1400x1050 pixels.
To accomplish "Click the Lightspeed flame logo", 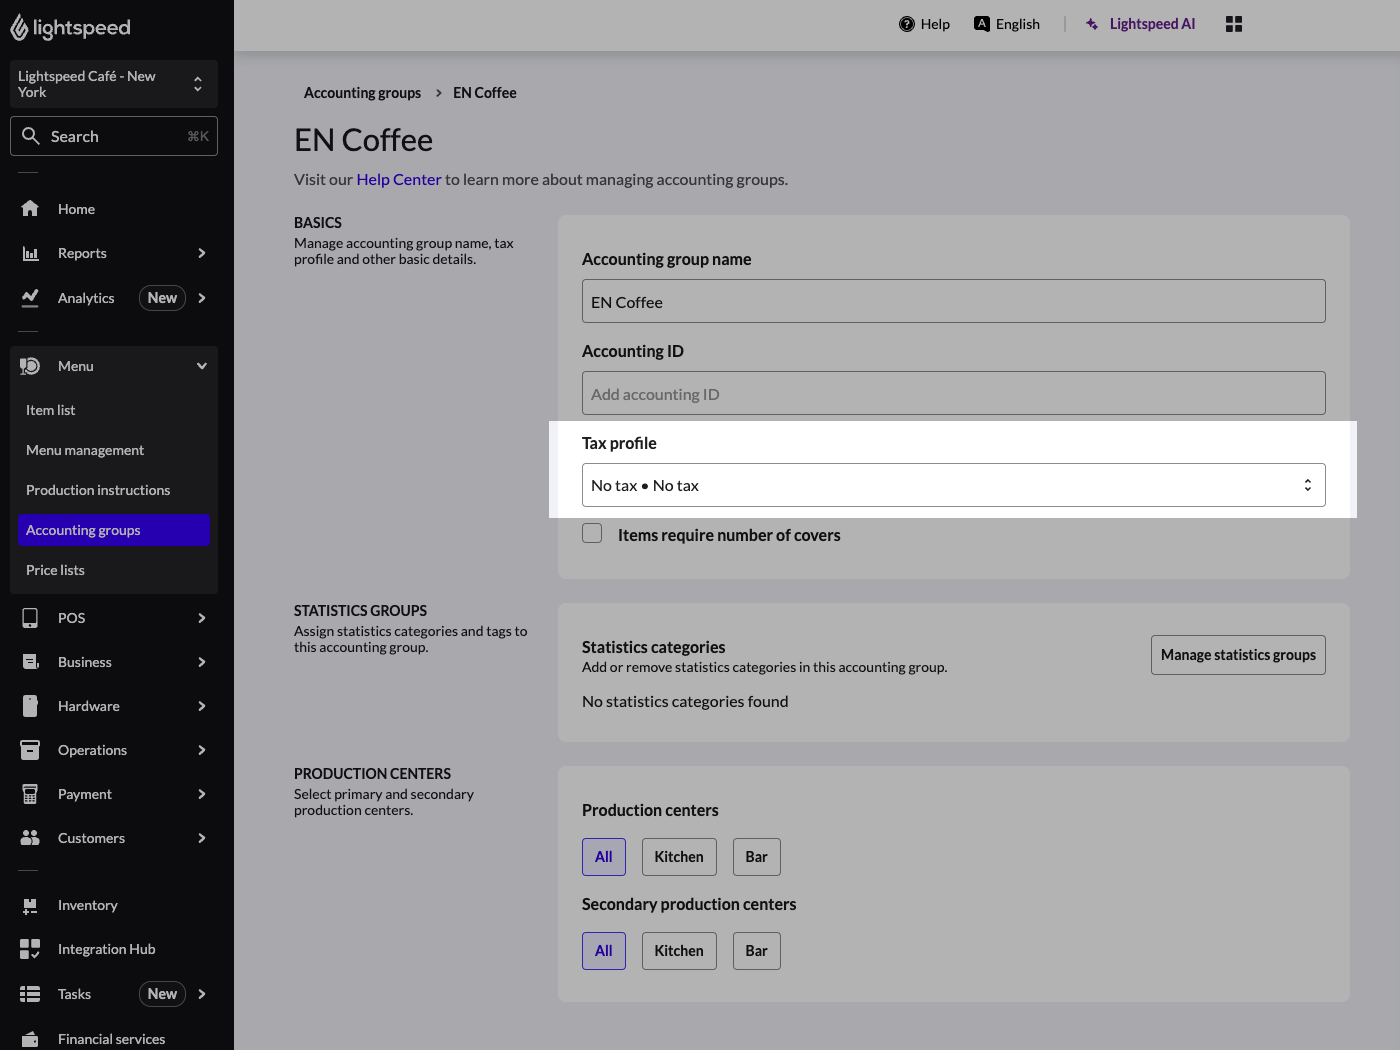I will [x=19, y=28].
